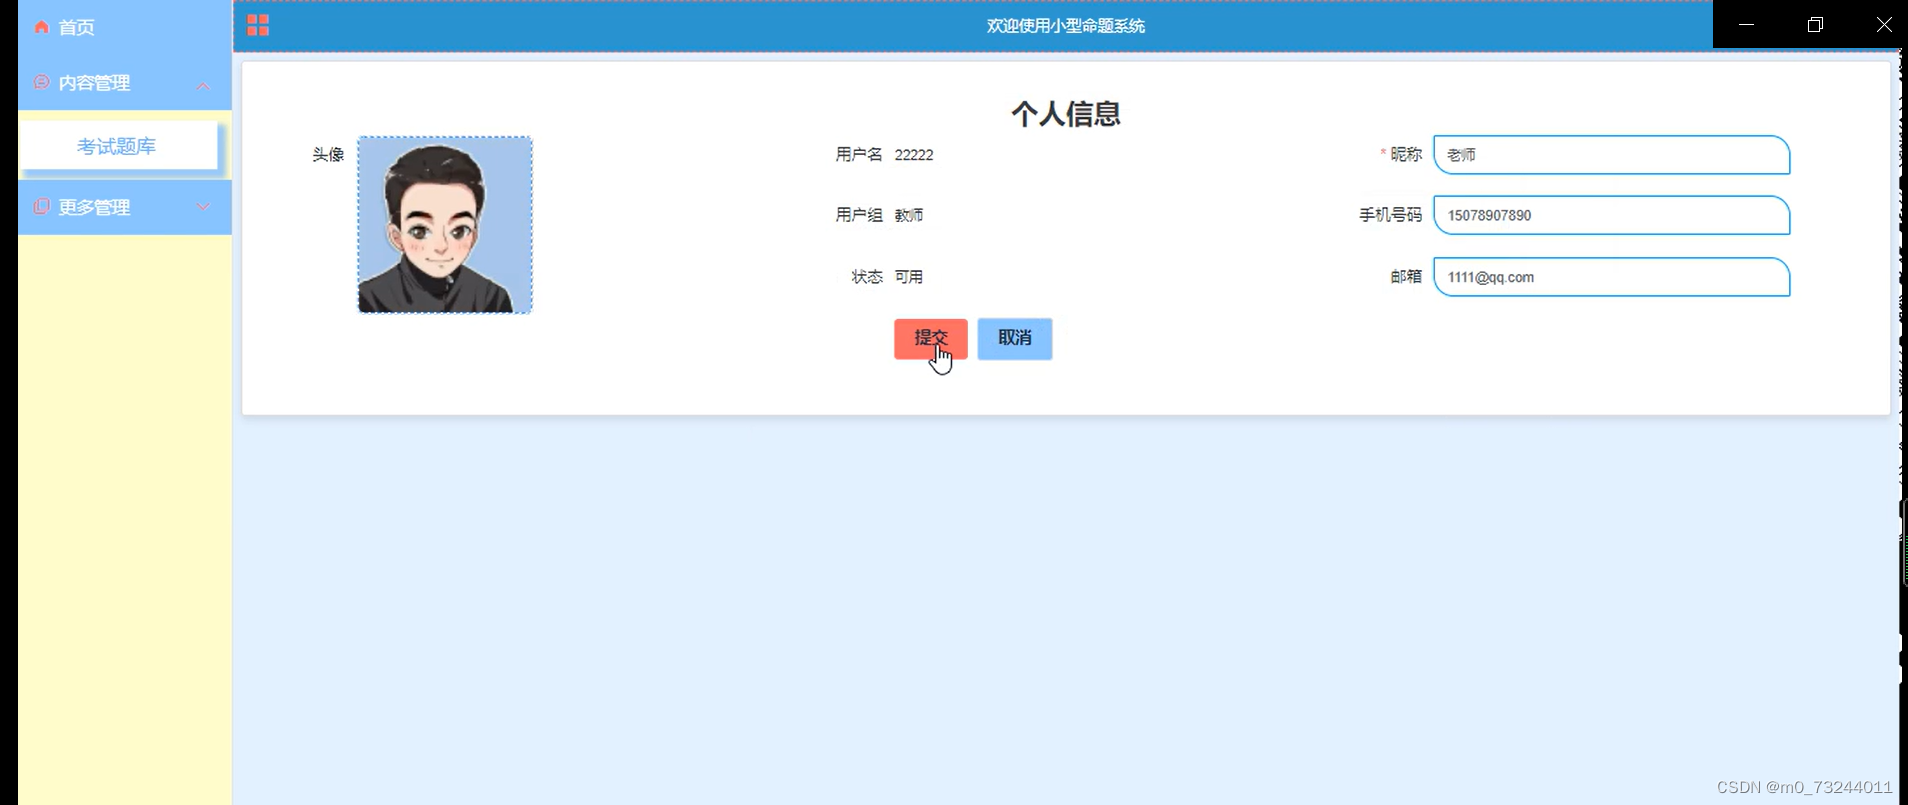Restore down the application window
Viewport: 1908px width, 805px height.
1815,24
